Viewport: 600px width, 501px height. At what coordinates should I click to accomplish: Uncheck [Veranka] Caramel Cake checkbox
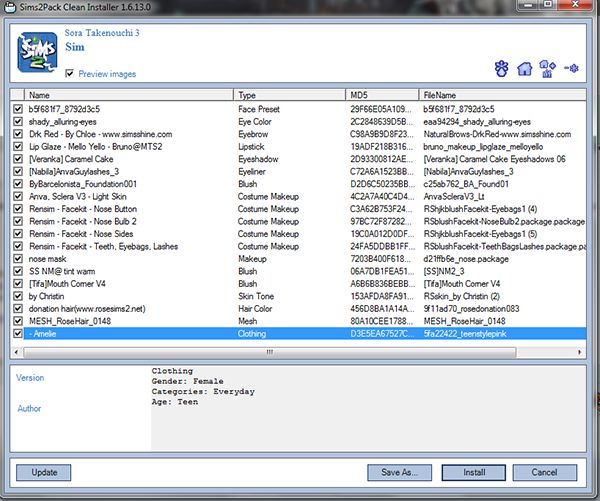[x=18, y=159]
